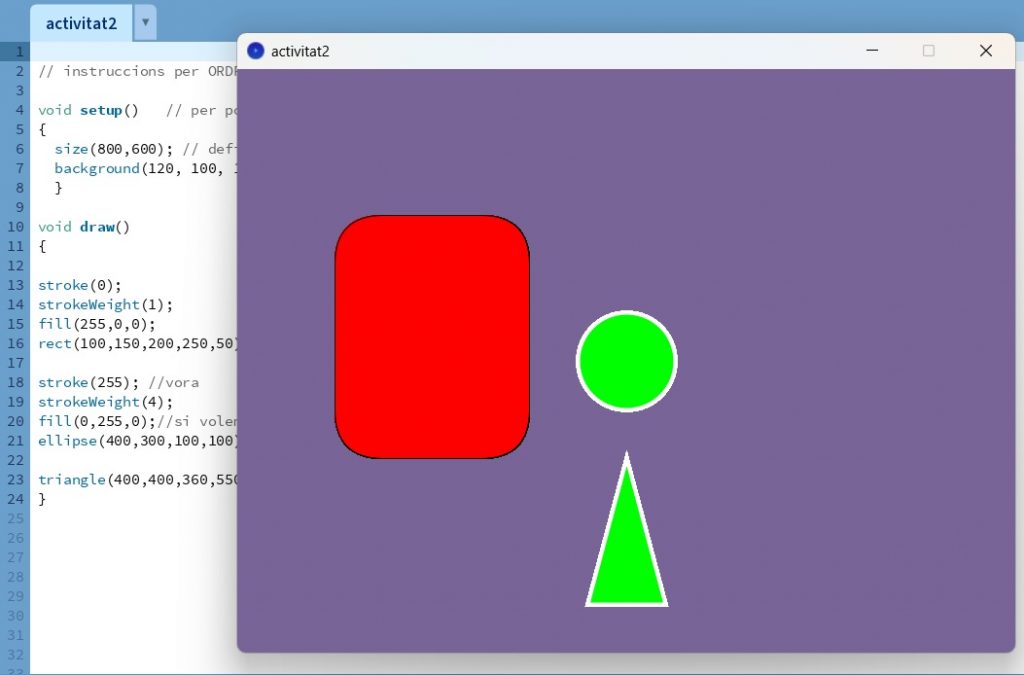Minimize the activitat2 sketch window
This screenshot has width=1024, height=675.
872,51
